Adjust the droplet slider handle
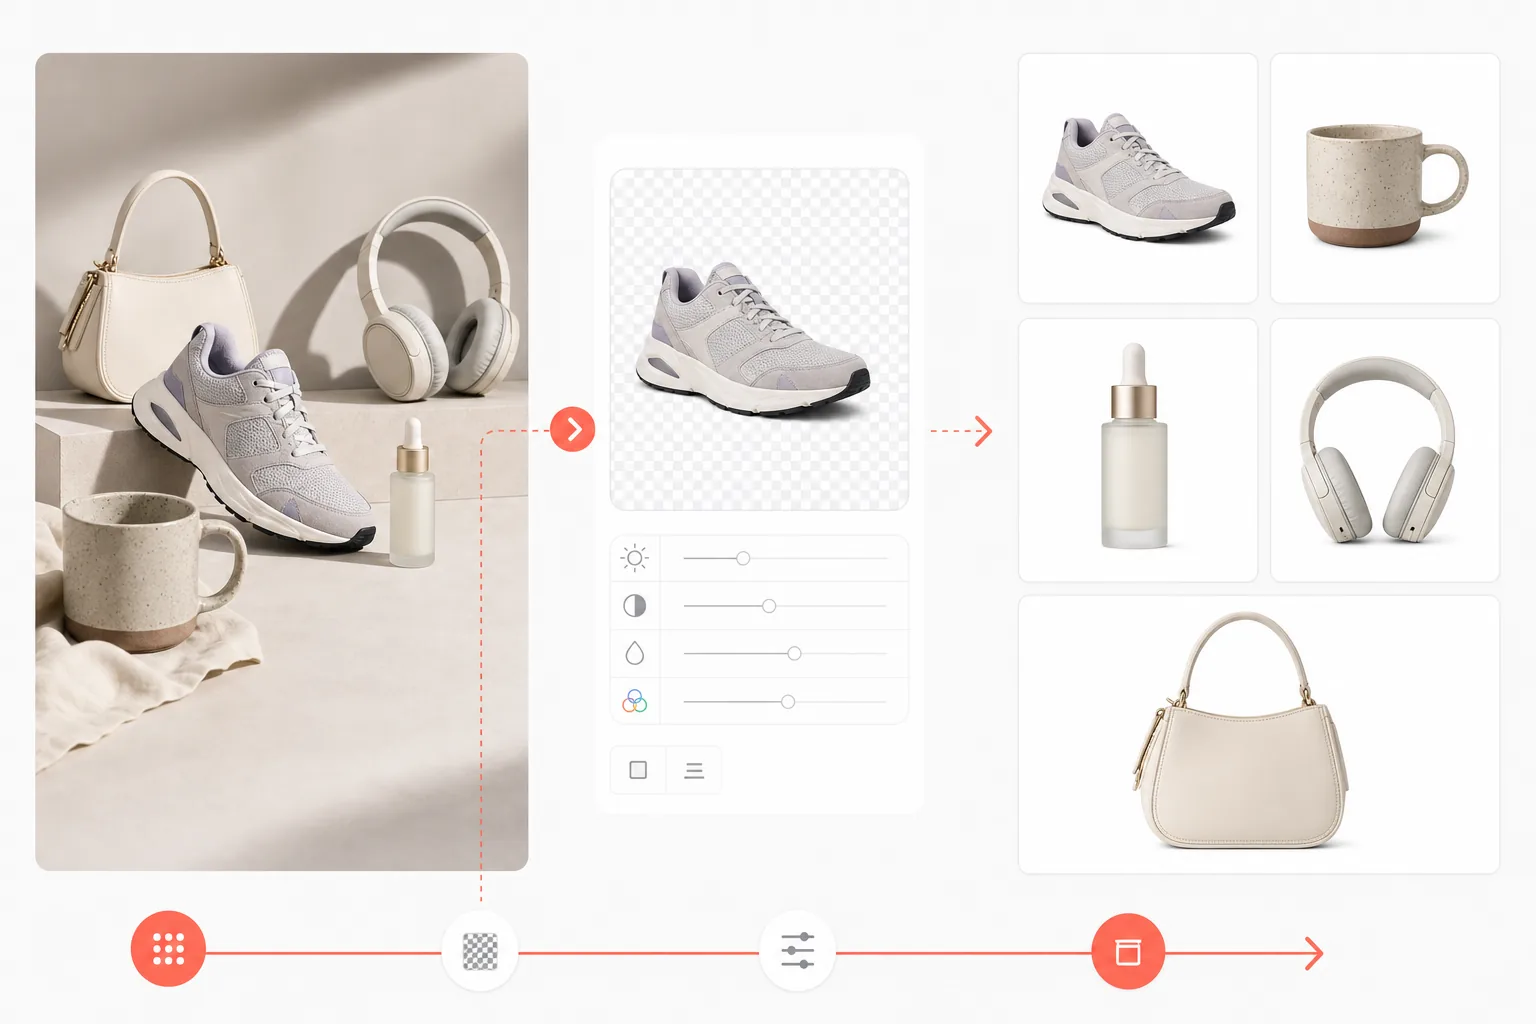Image resolution: width=1536 pixels, height=1024 pixels. click(794, 653)
